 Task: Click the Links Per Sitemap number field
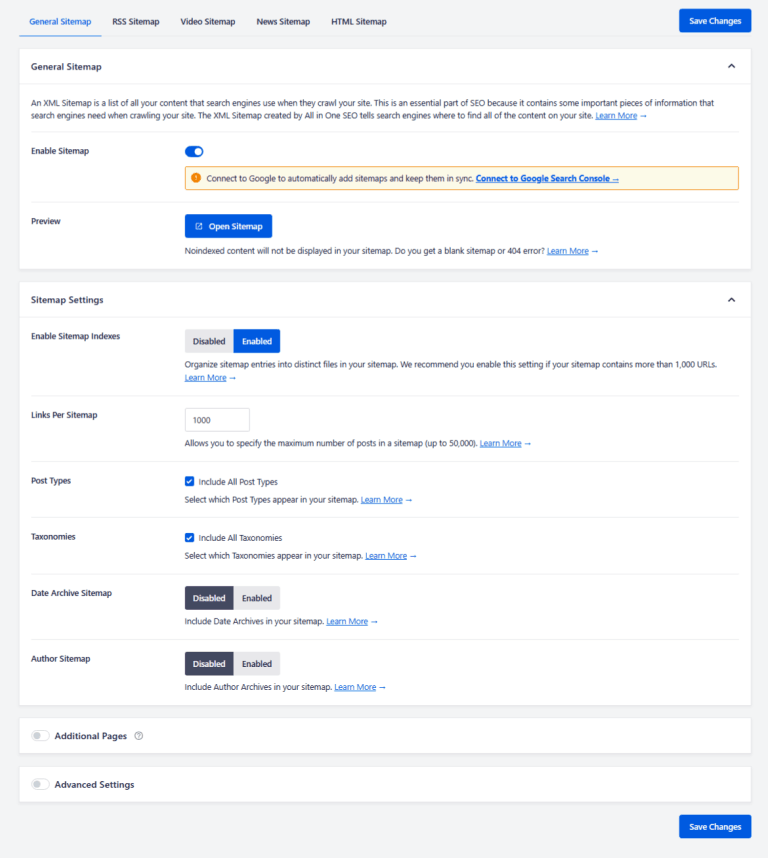217,420
